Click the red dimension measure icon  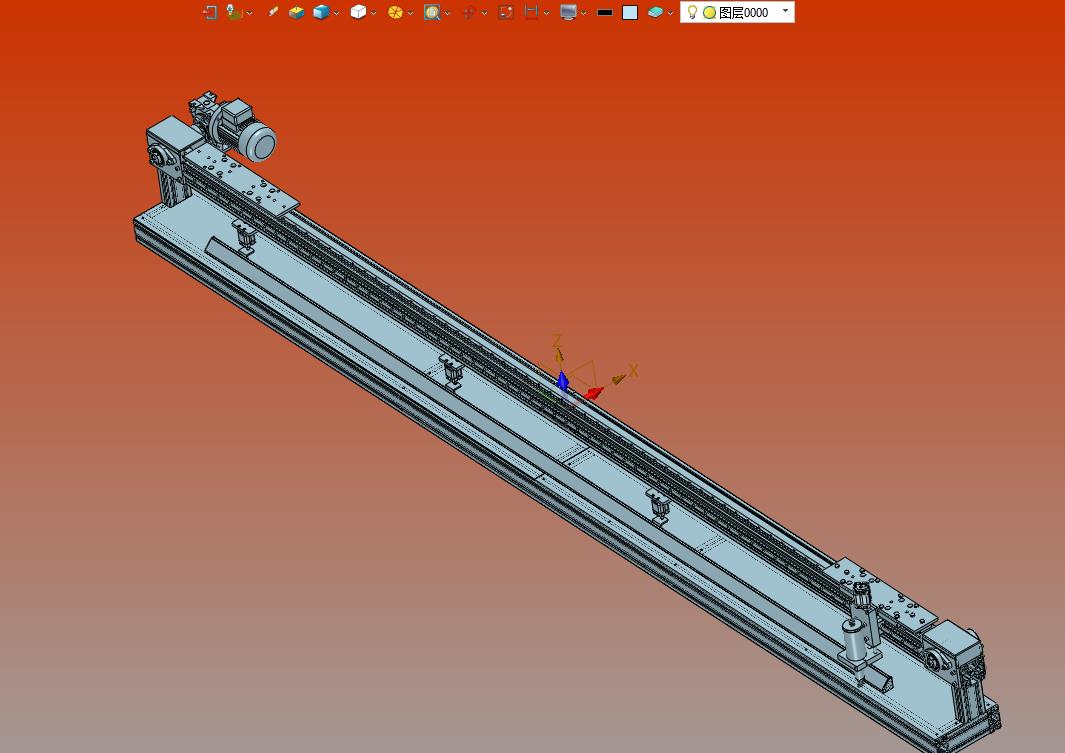(531, 12)
